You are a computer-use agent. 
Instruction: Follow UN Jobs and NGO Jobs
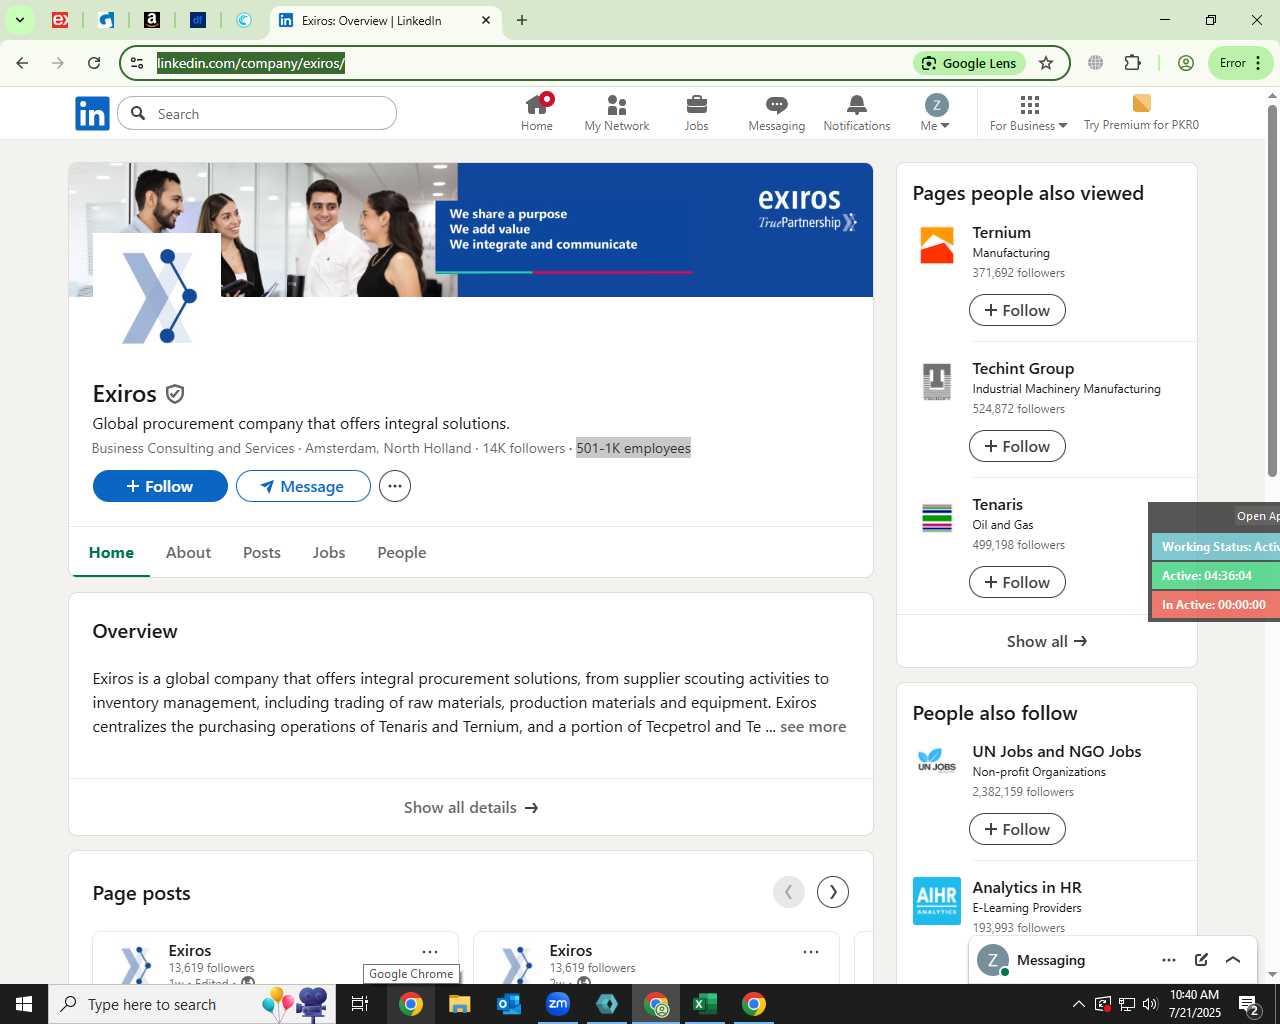coord(1017,829)
